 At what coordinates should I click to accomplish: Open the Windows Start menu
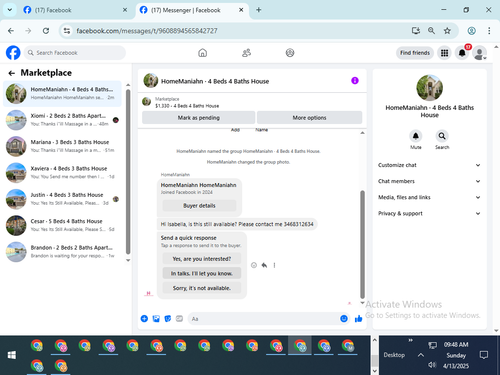[12, 355]
